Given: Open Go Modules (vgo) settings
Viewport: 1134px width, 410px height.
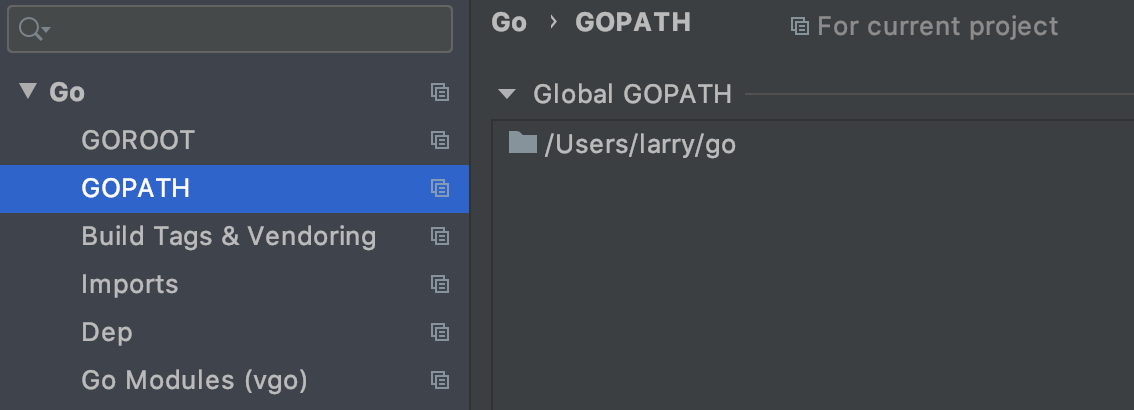Looking at the screenshot, I should point(194,380).
